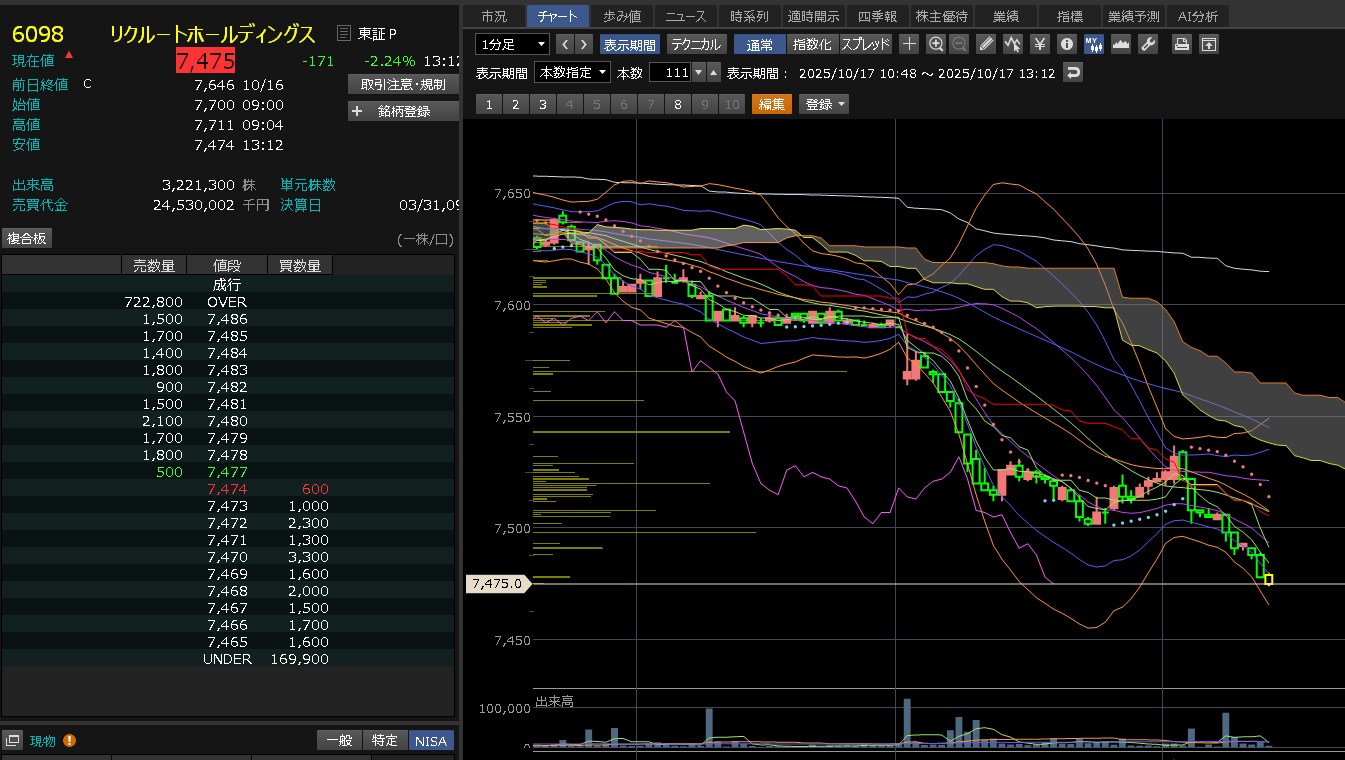
Task: Select the NISA account type
Action: pyautogui.click(x=431, y=740)
